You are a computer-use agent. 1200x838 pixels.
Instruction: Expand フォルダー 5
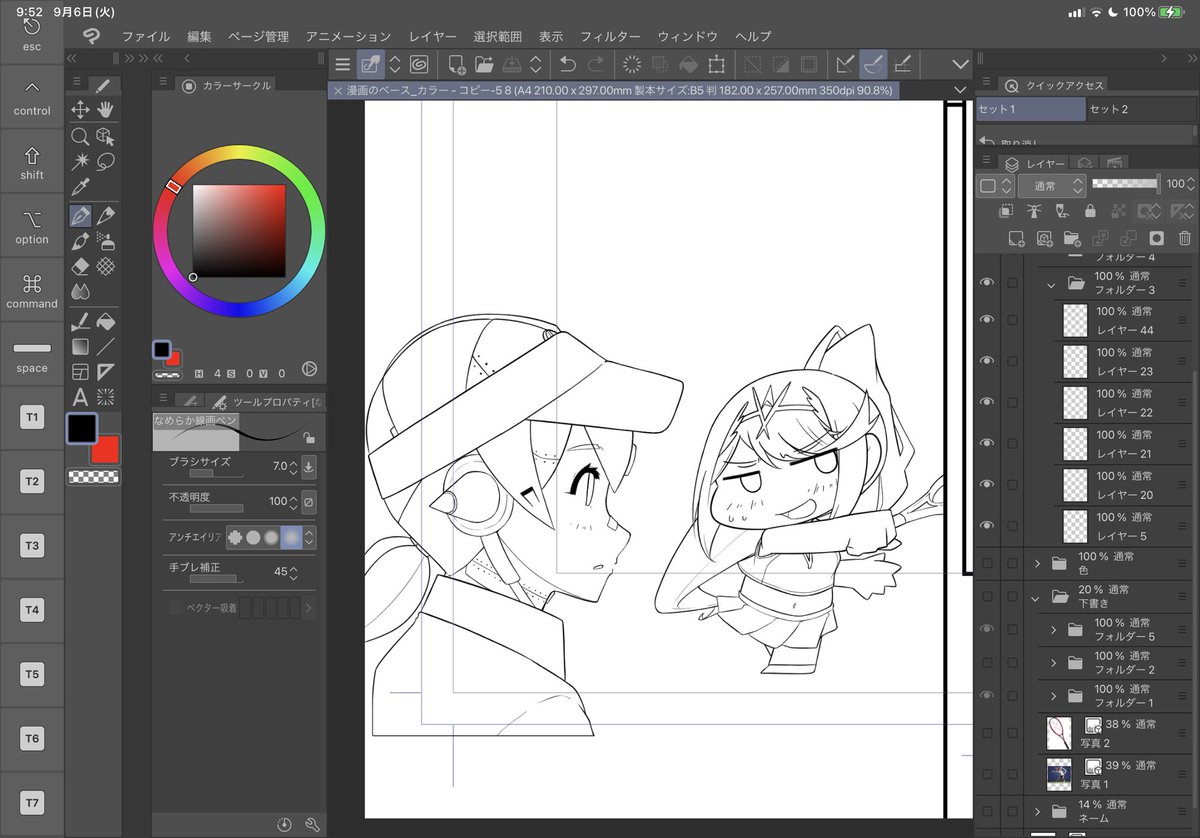1053,630
